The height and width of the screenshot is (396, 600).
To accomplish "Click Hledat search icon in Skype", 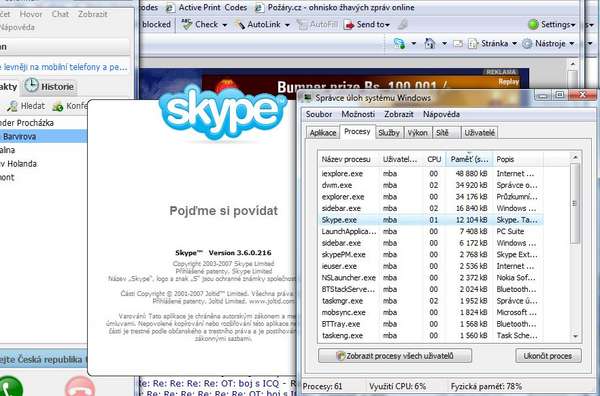I will click(x=13, y=106).
